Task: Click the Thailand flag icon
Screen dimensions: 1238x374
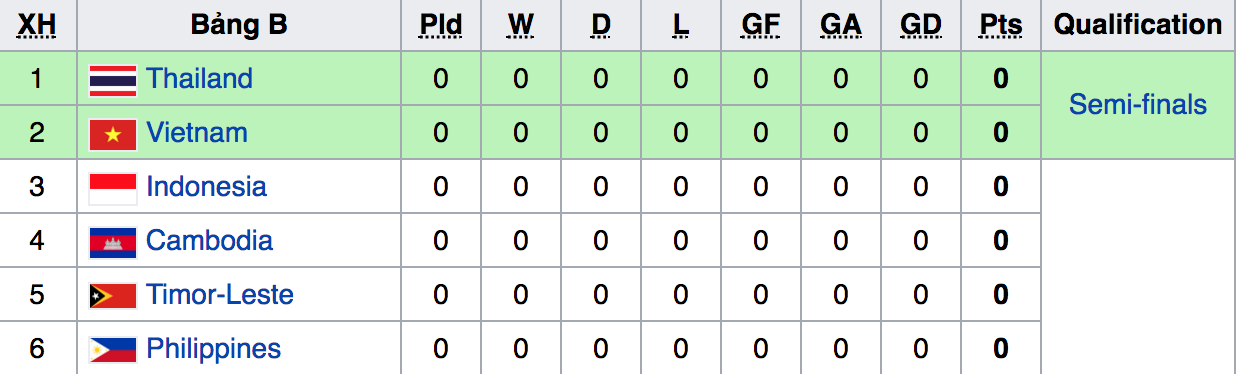Action: click(112, 80)
